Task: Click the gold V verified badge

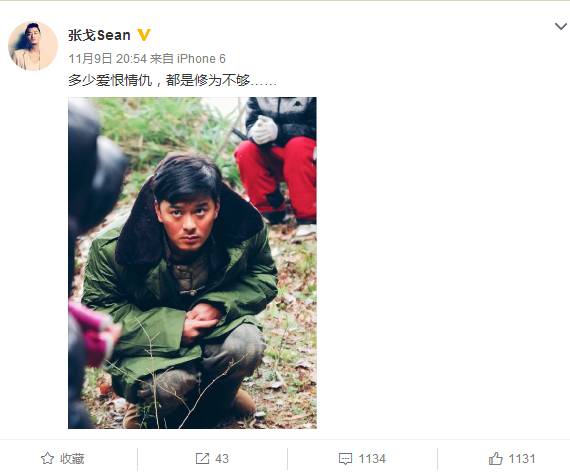Action: tap(144, 35)
